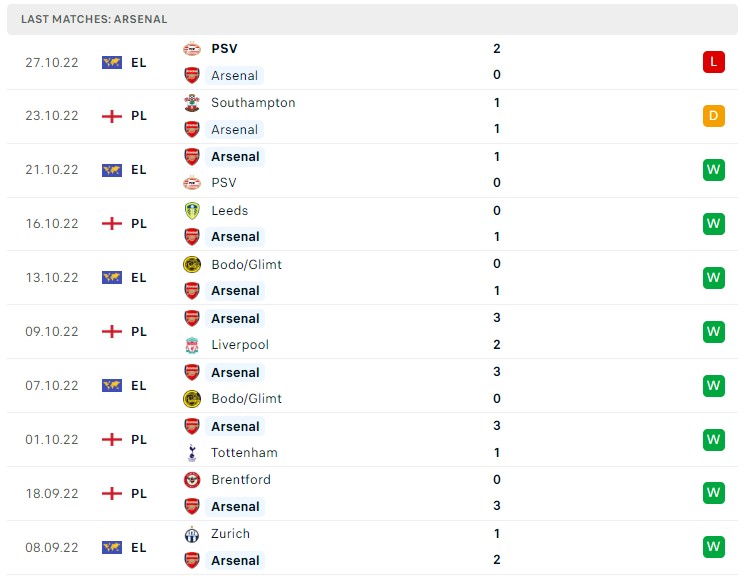Click the PL label for 01.10.22 match

coord(139,440)
